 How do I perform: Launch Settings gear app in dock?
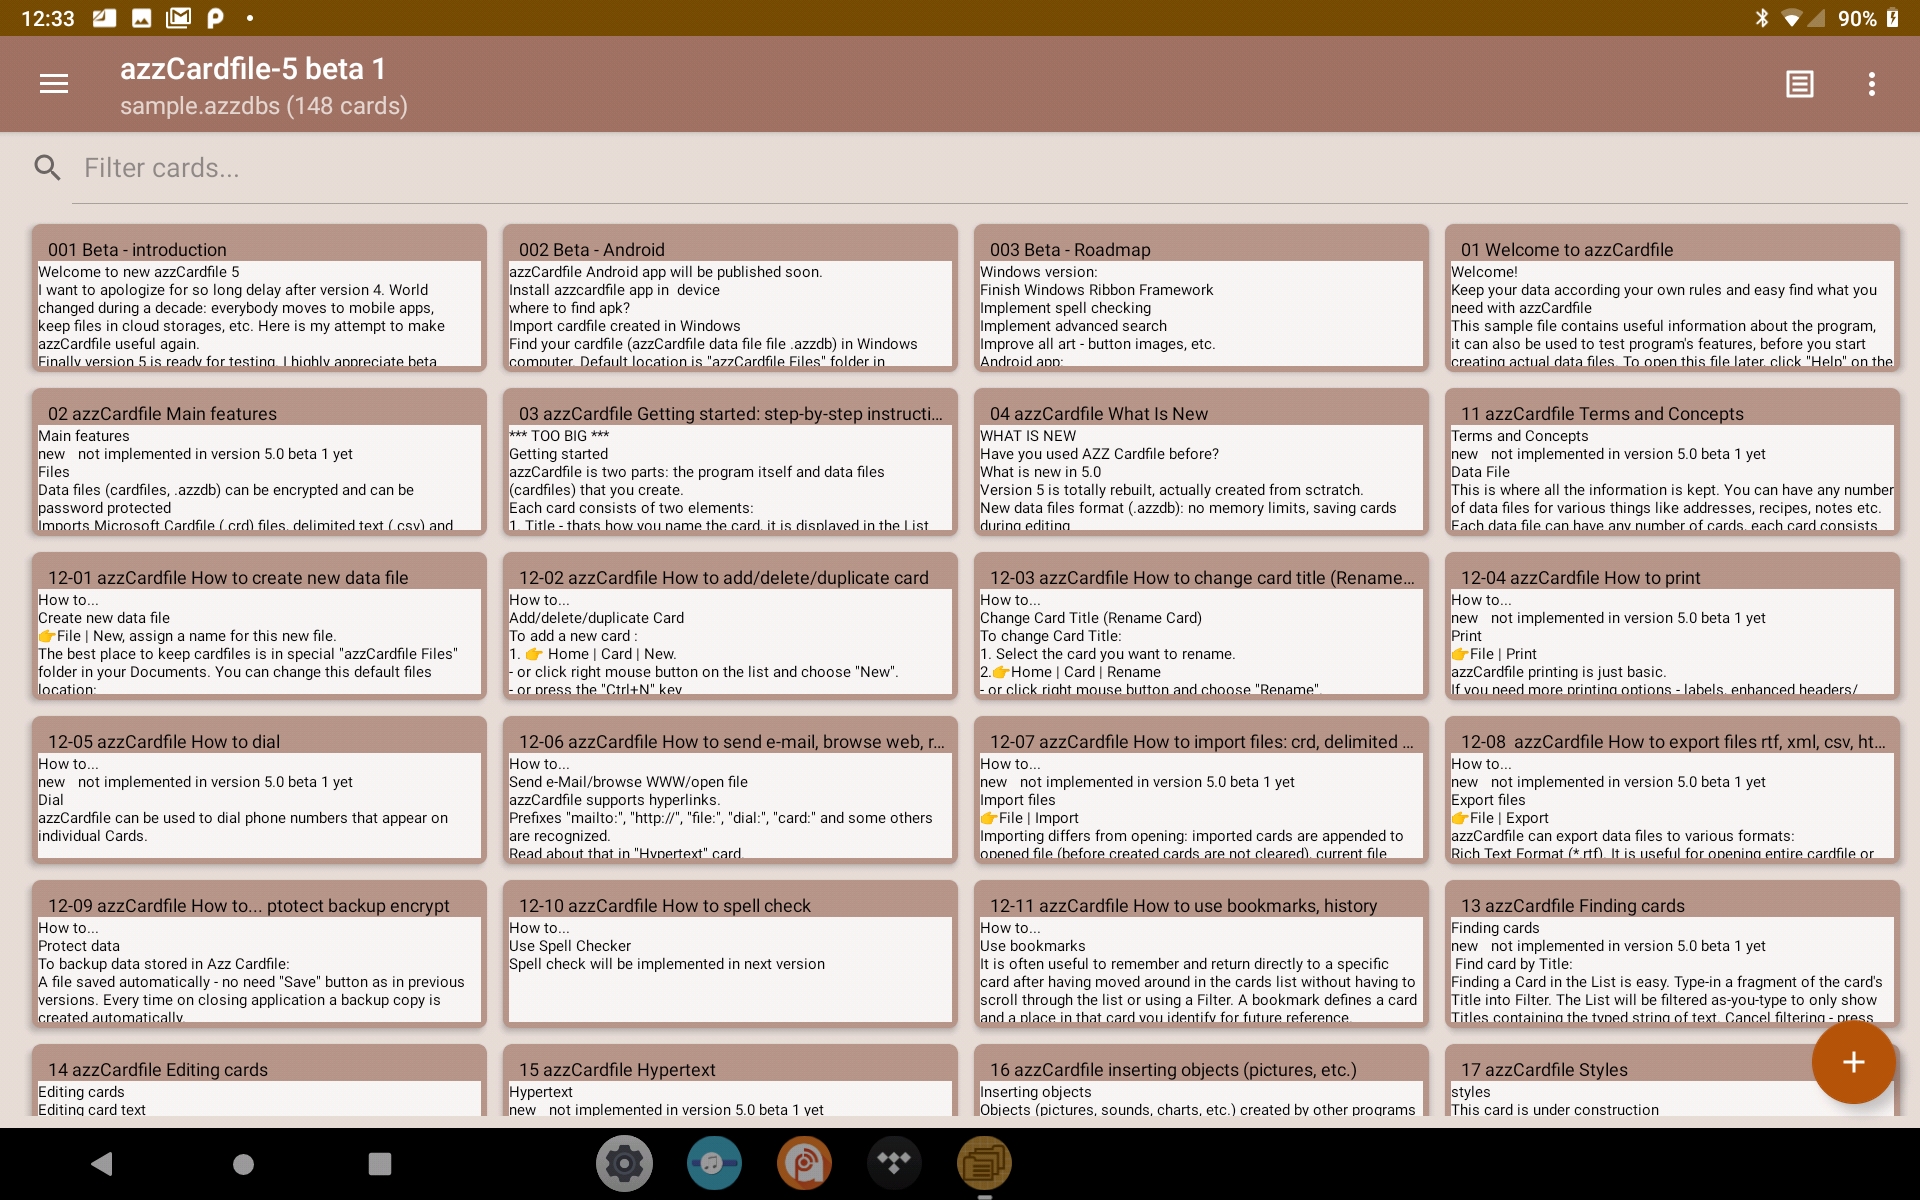(x=624, y=1163)
